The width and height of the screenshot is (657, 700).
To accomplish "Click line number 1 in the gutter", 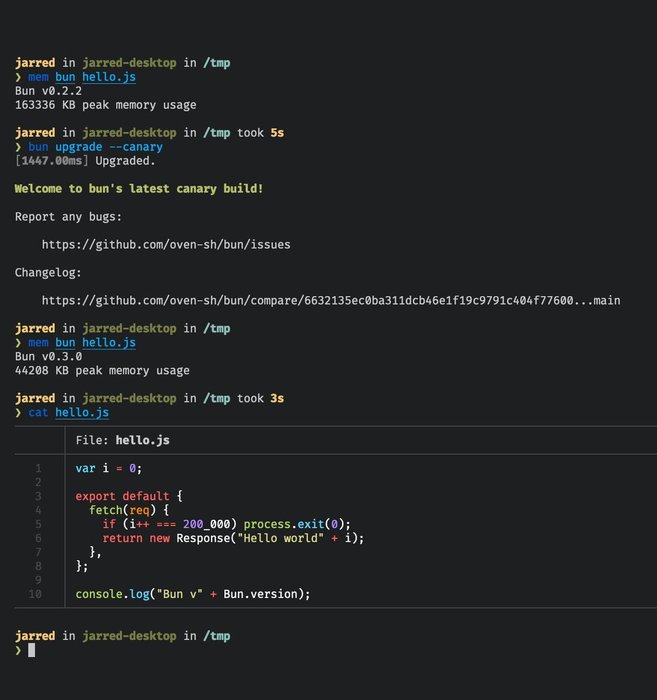I will (39, 468).
